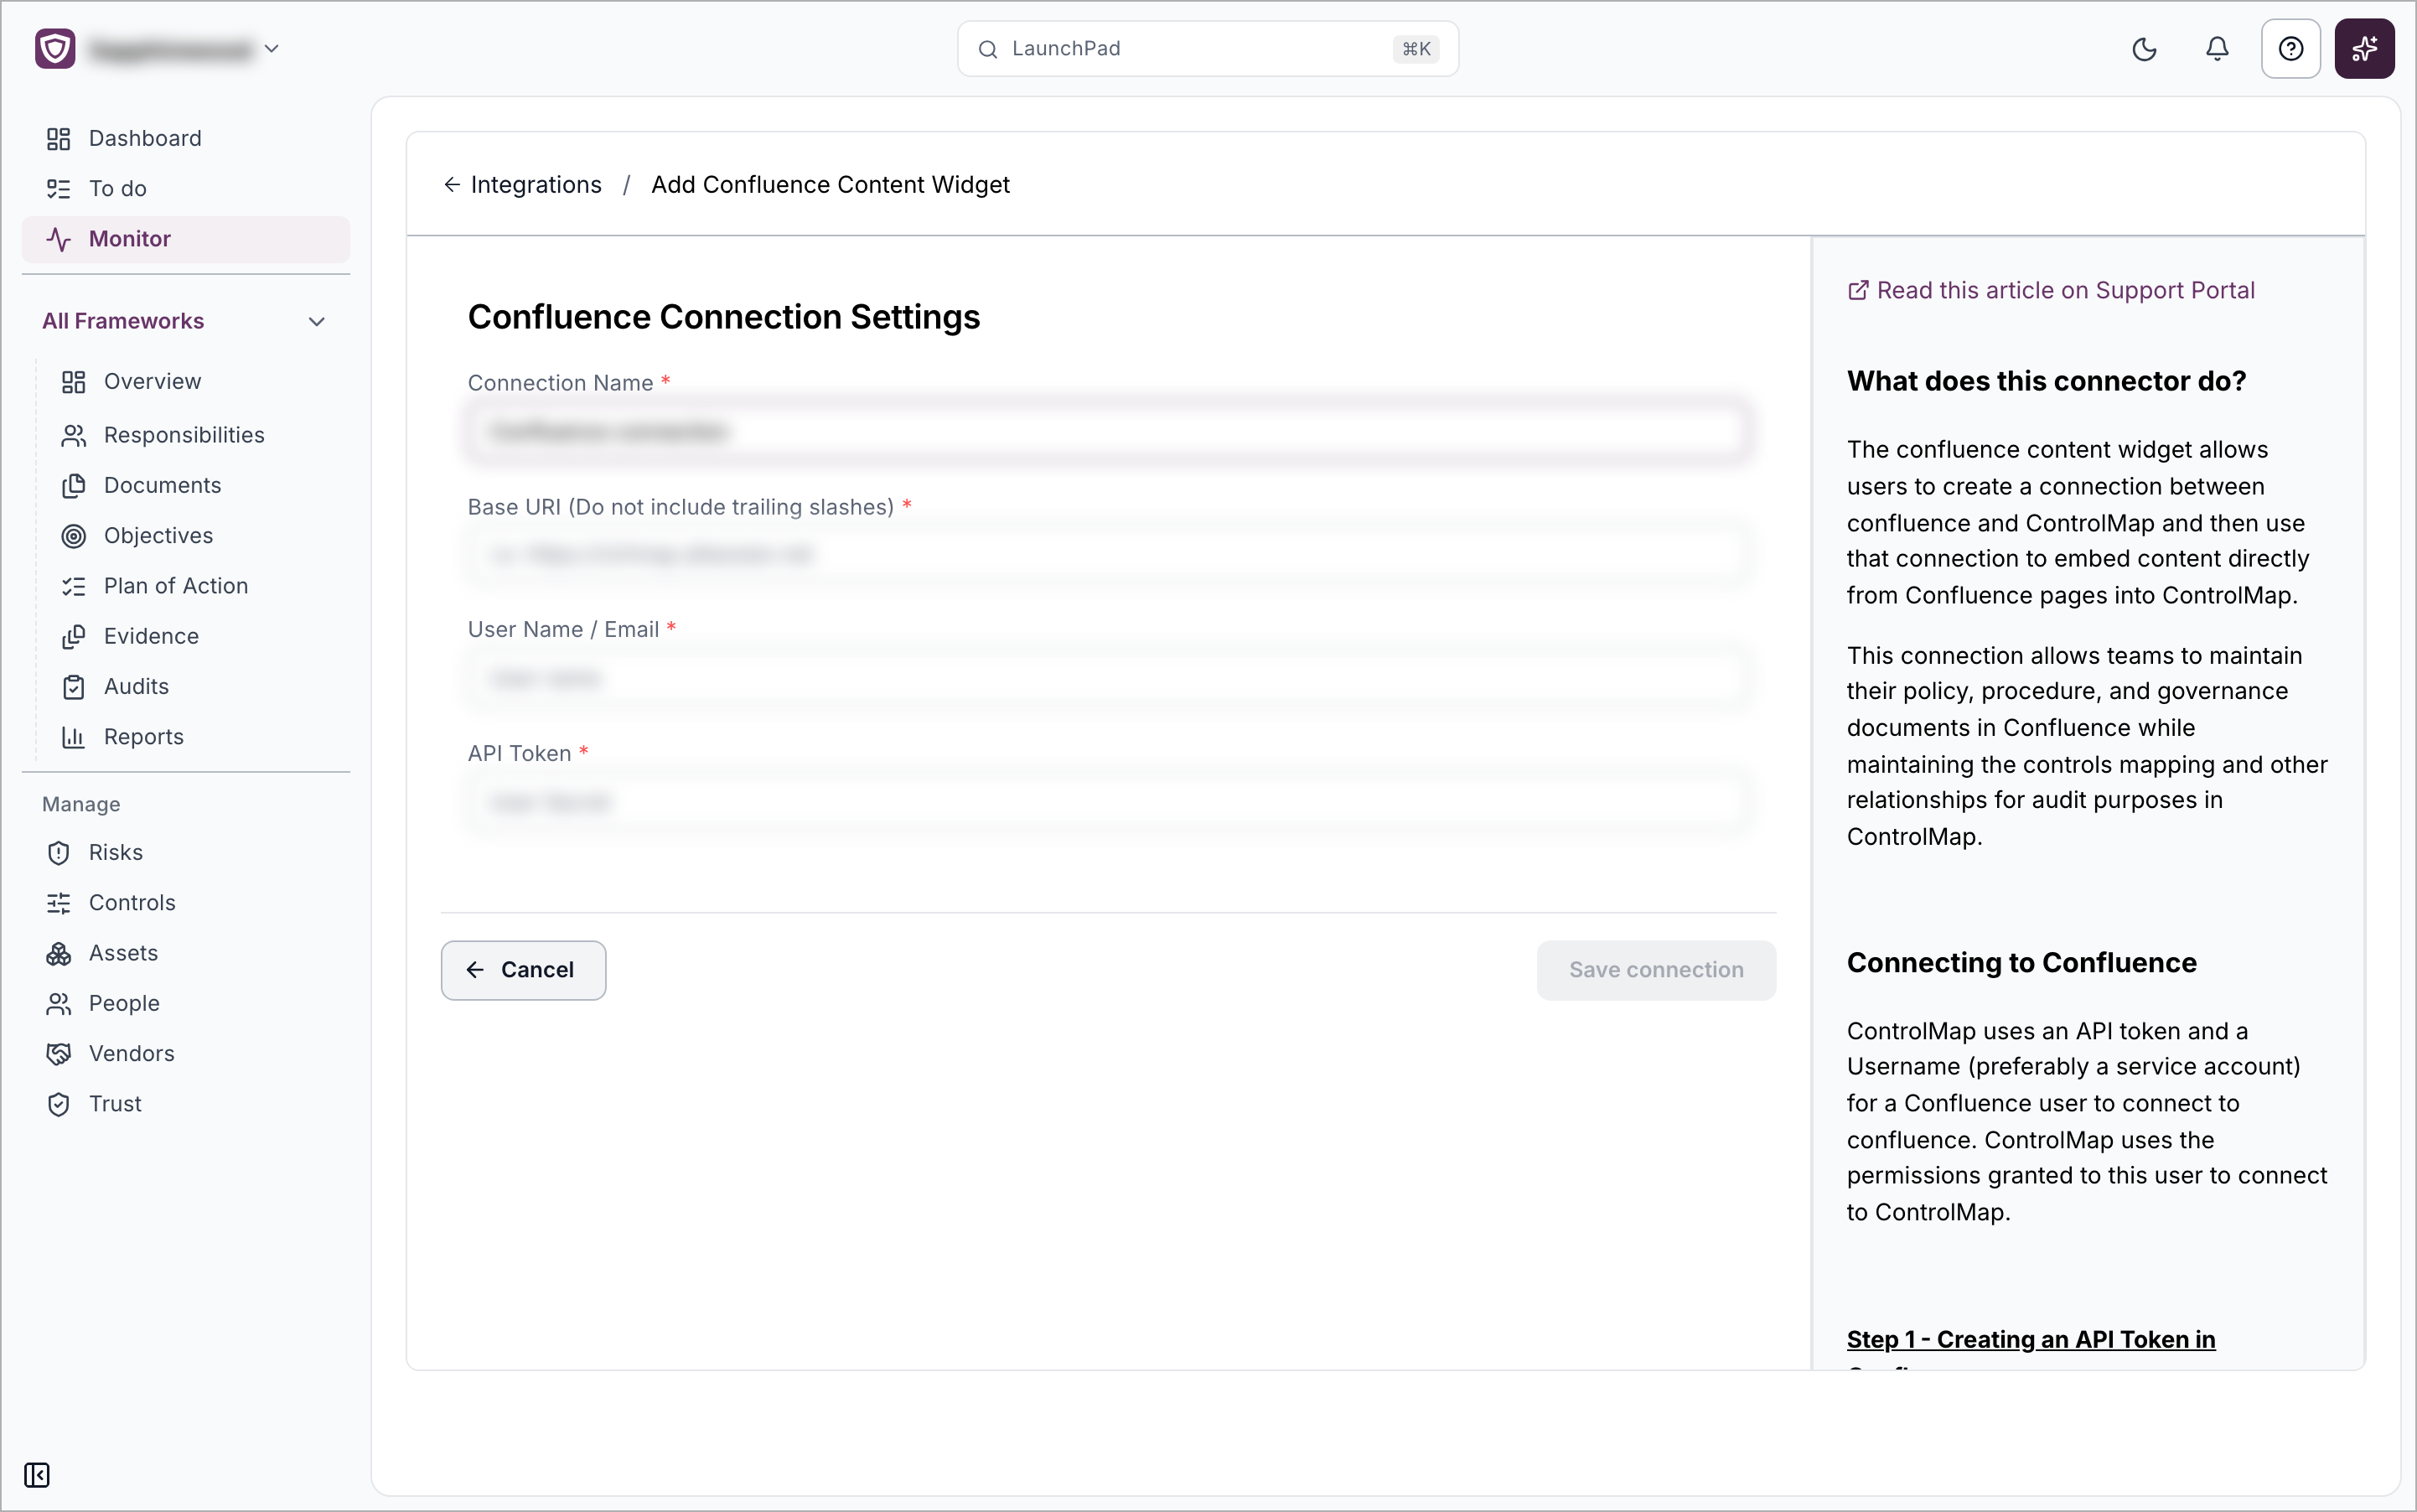2417x1512 pixels.
Task: Click the Save connection button
Action: (x=1656, y=970)
